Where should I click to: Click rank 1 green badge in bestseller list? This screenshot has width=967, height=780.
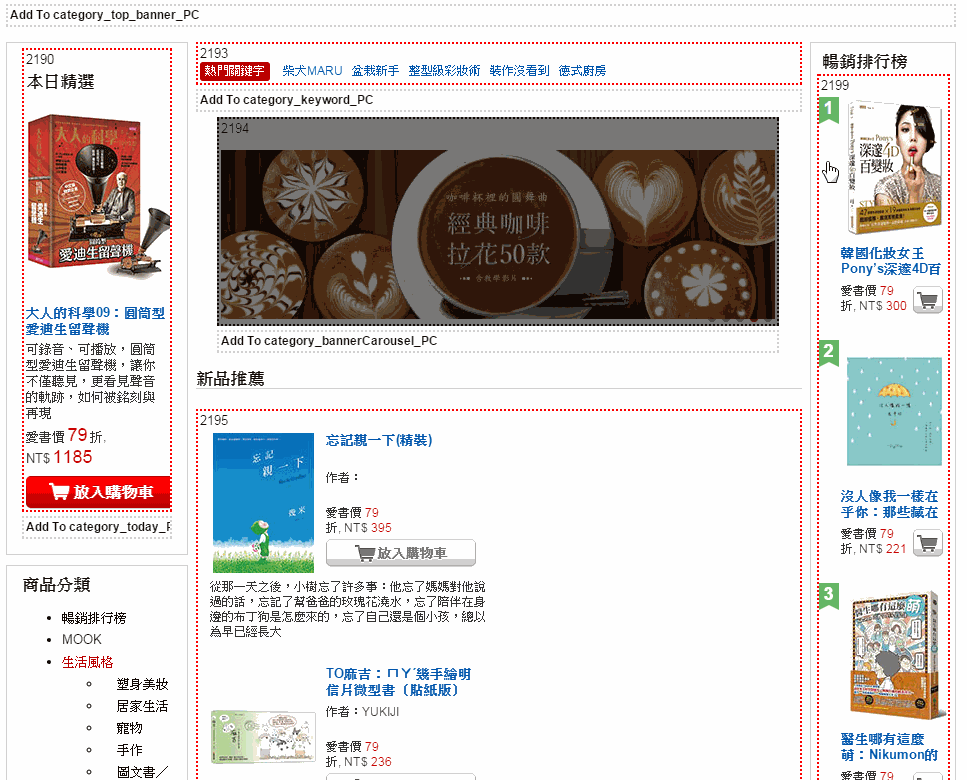pos(829,110)
